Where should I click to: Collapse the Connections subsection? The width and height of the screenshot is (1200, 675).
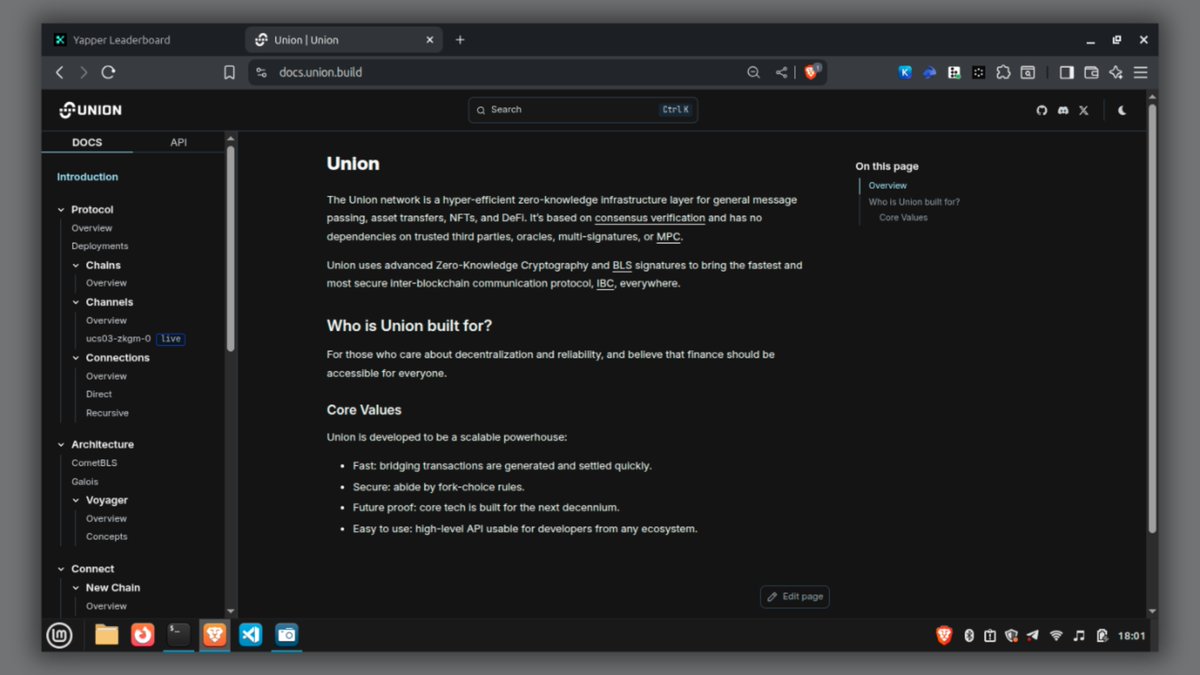pyautogui.click(x=110, y=358)
